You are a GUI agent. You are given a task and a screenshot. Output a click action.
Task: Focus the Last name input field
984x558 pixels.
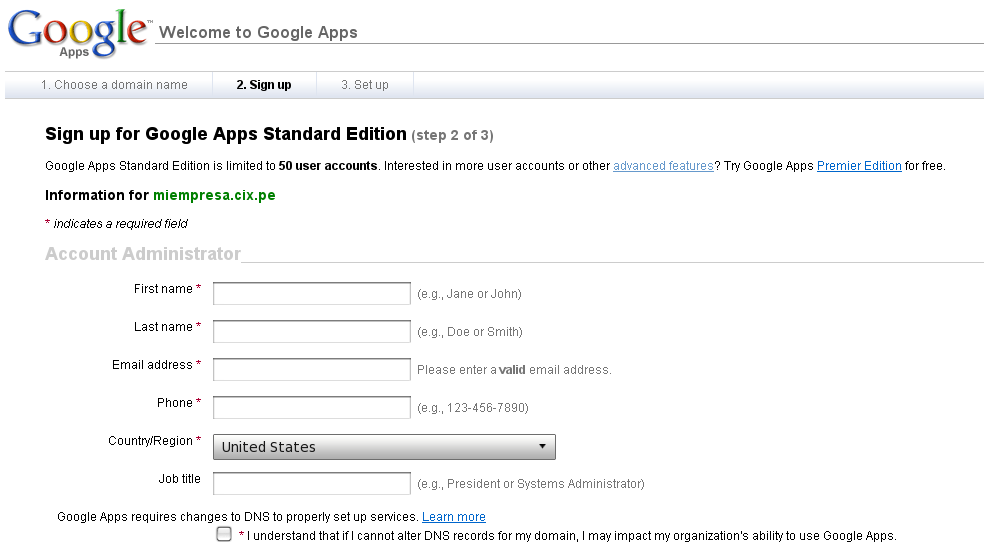[312, 331]
